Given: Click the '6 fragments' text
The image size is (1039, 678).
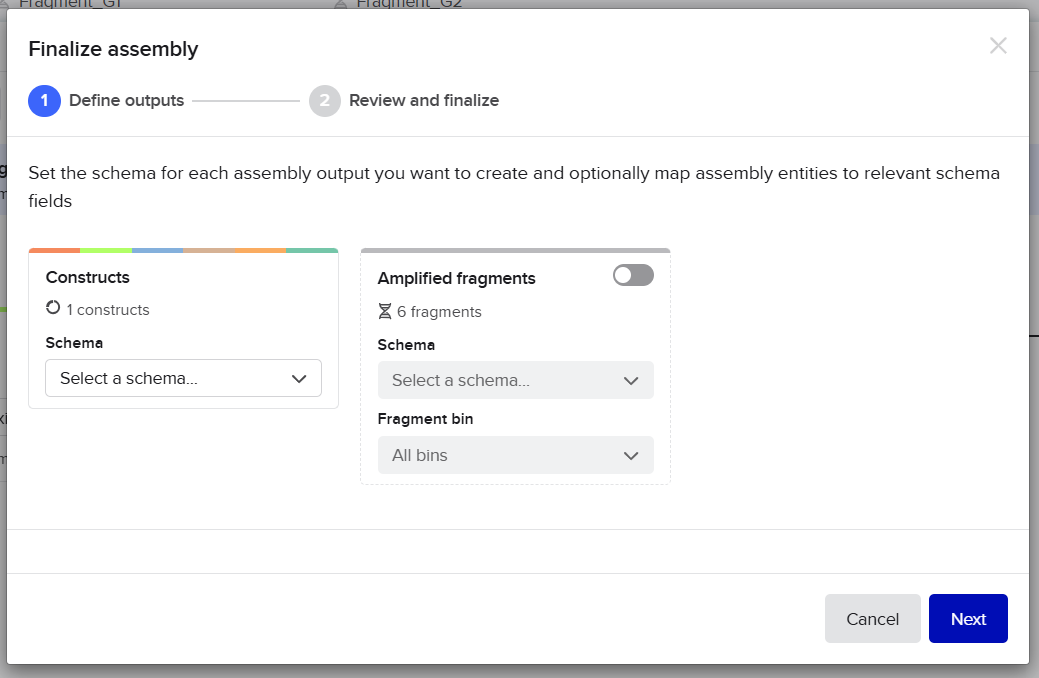Looking at the screenshot, I should pyautogui.click(x=439, y=312).
